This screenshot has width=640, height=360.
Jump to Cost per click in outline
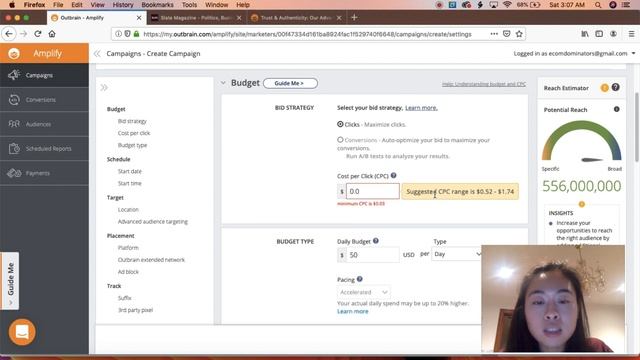[x=134, y=133]
